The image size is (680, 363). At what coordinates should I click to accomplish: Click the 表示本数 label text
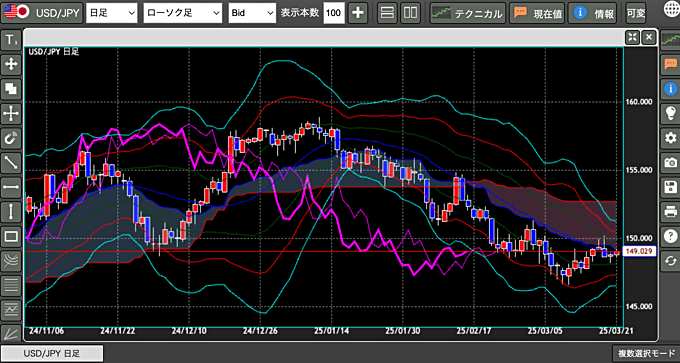300,13
